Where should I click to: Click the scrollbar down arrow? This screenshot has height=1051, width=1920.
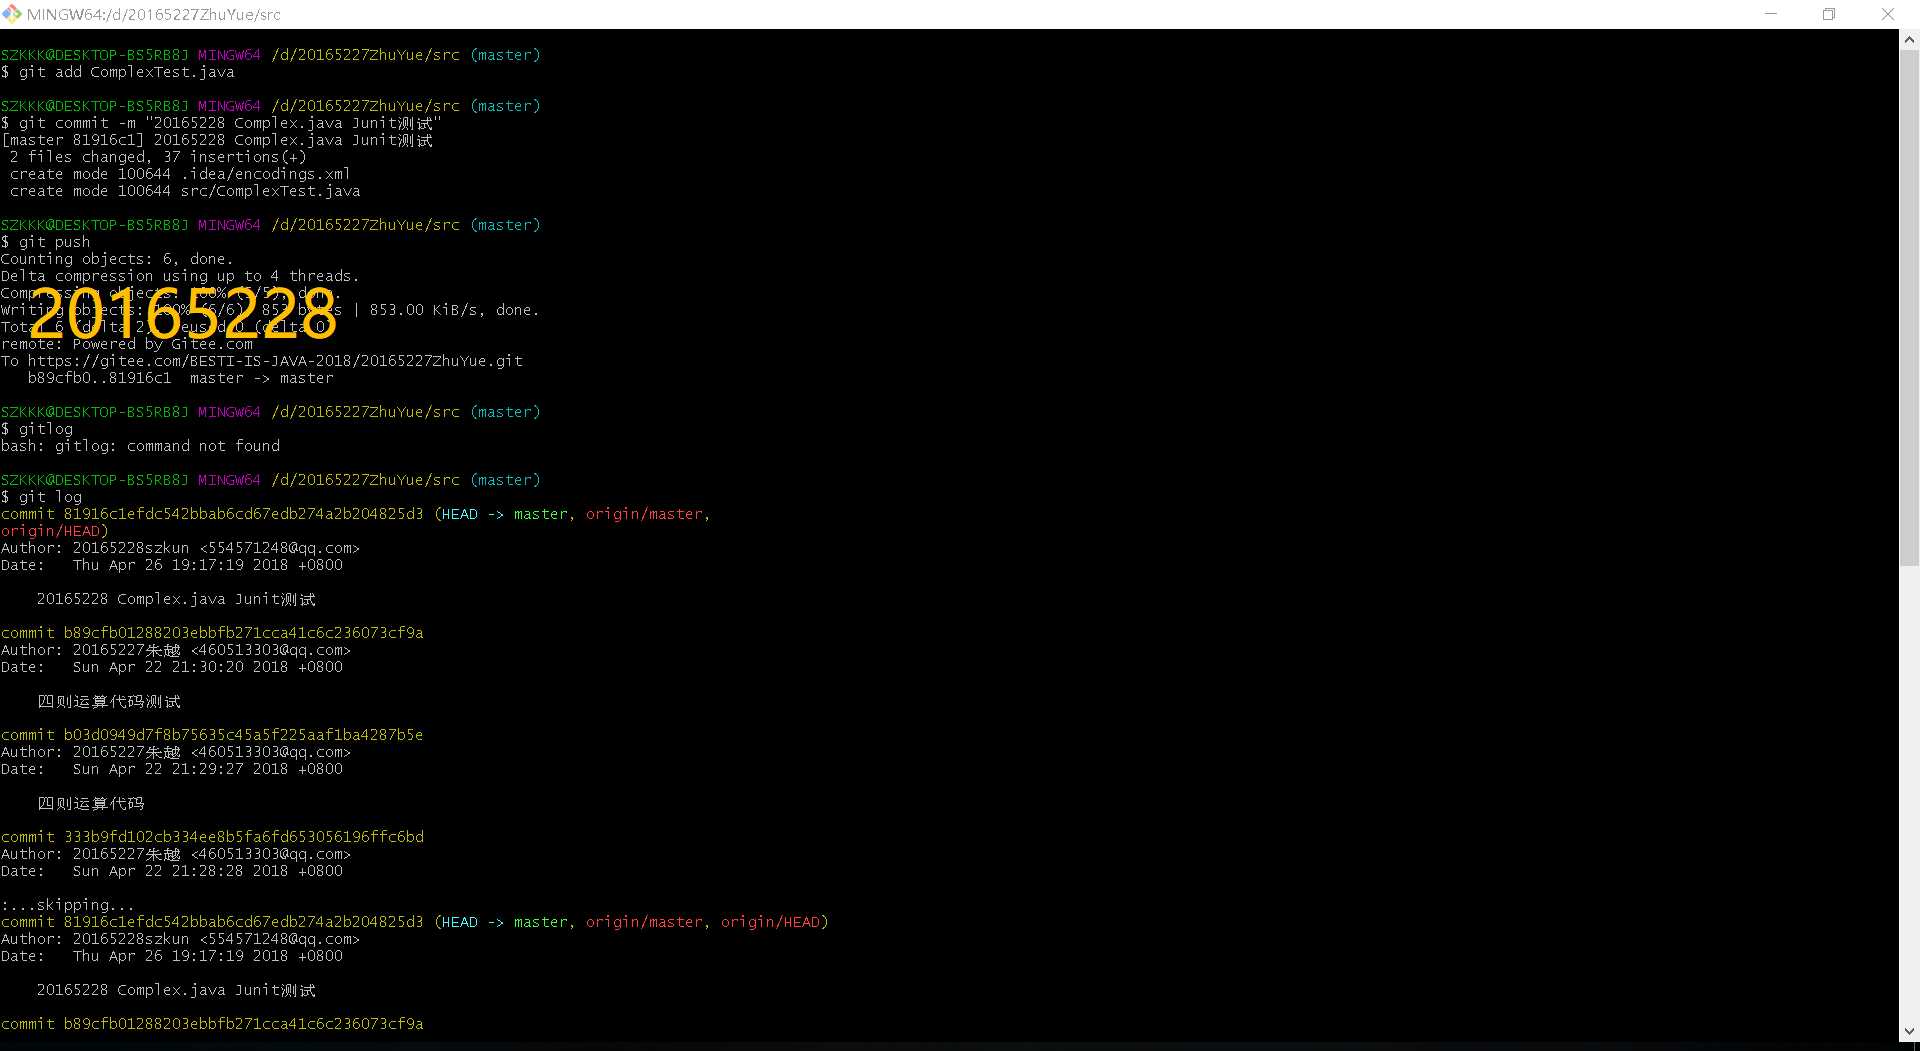tap(1909, 1031)
